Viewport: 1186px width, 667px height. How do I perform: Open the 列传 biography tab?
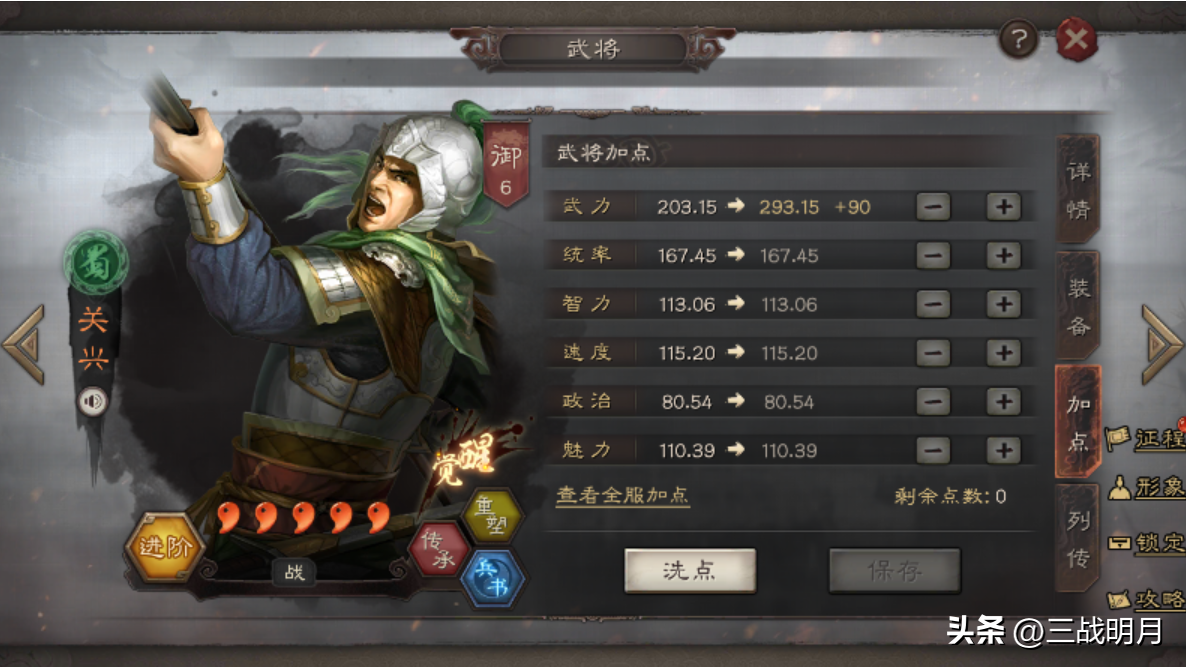(x=1078, y=538)
